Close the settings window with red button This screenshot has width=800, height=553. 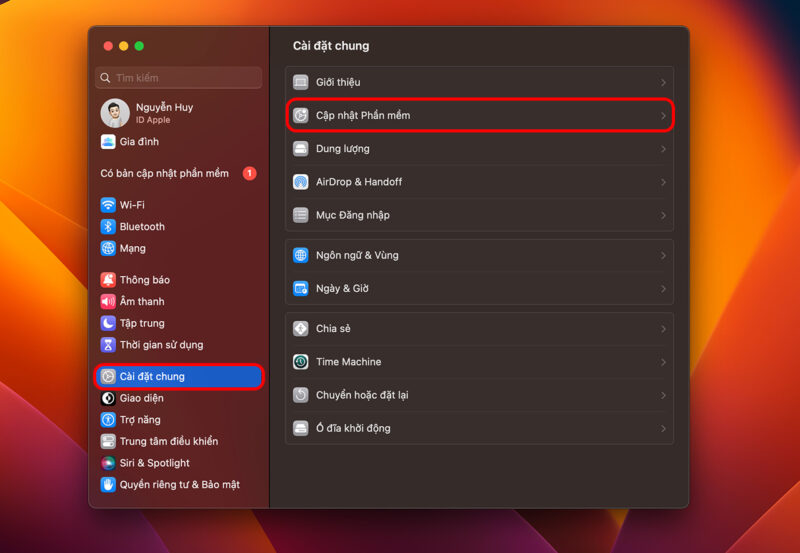108,46
